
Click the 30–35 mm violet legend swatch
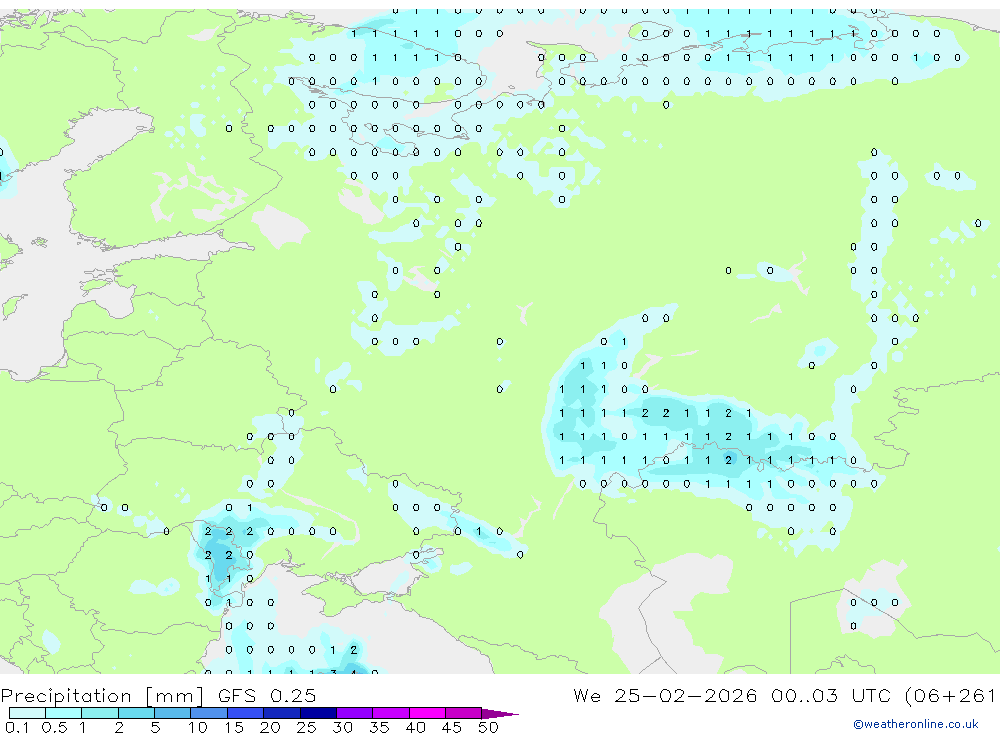pyautogui.click(x=355, y=713)
